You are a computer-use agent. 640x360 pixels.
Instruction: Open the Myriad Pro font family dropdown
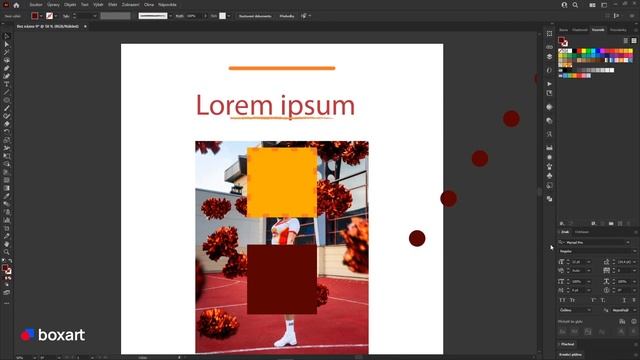[x=628, y=242]
